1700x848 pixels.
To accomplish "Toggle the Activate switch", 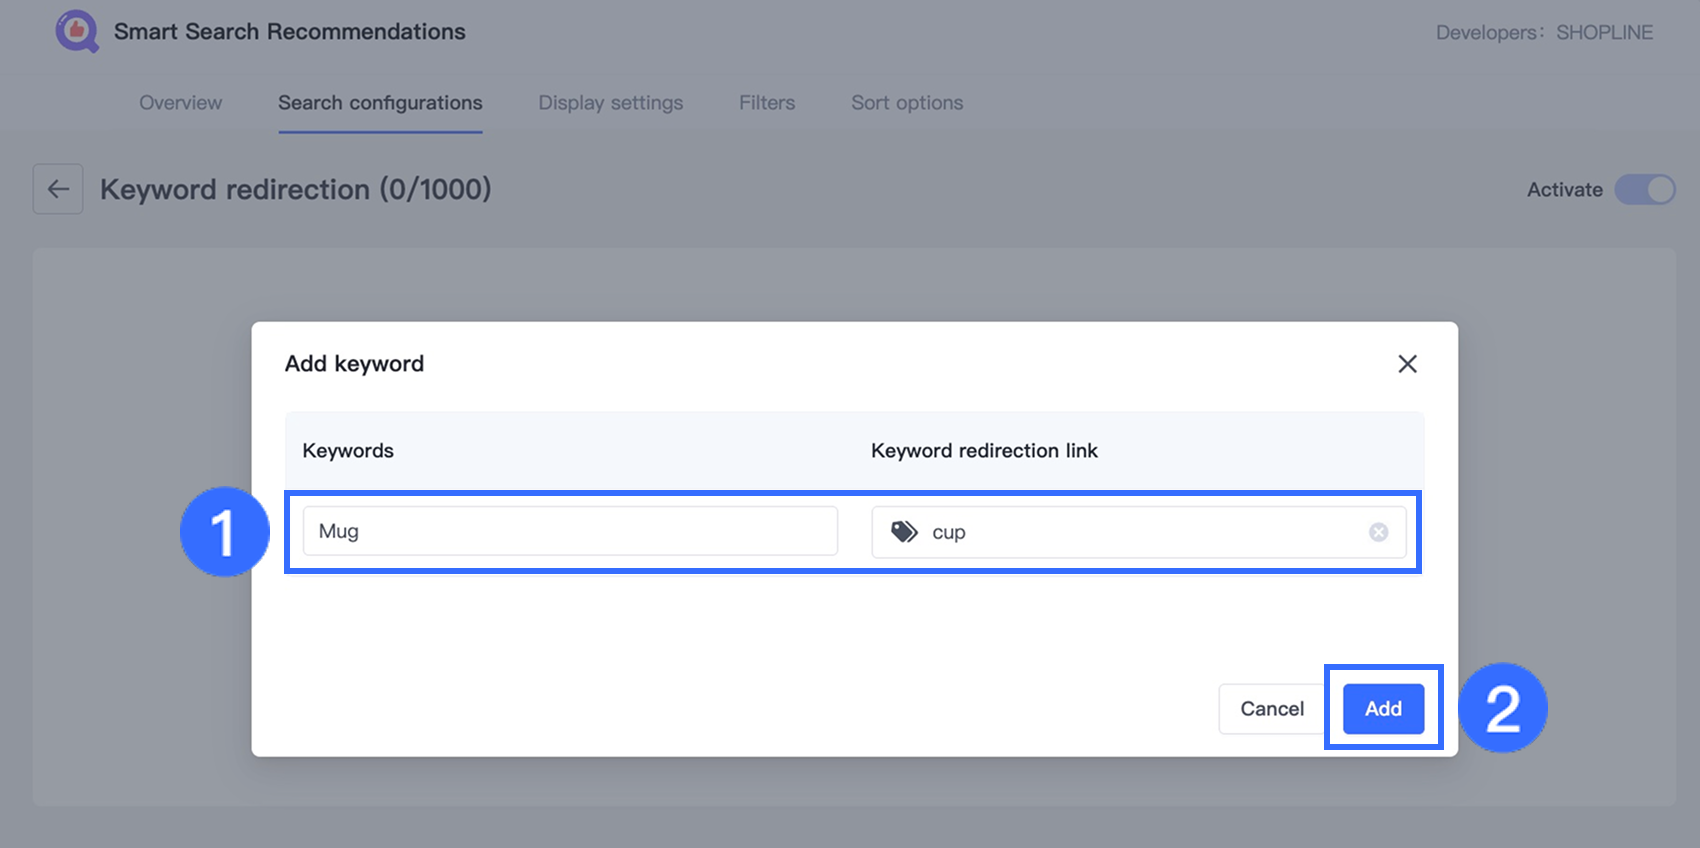I will tap(1644, 189).
